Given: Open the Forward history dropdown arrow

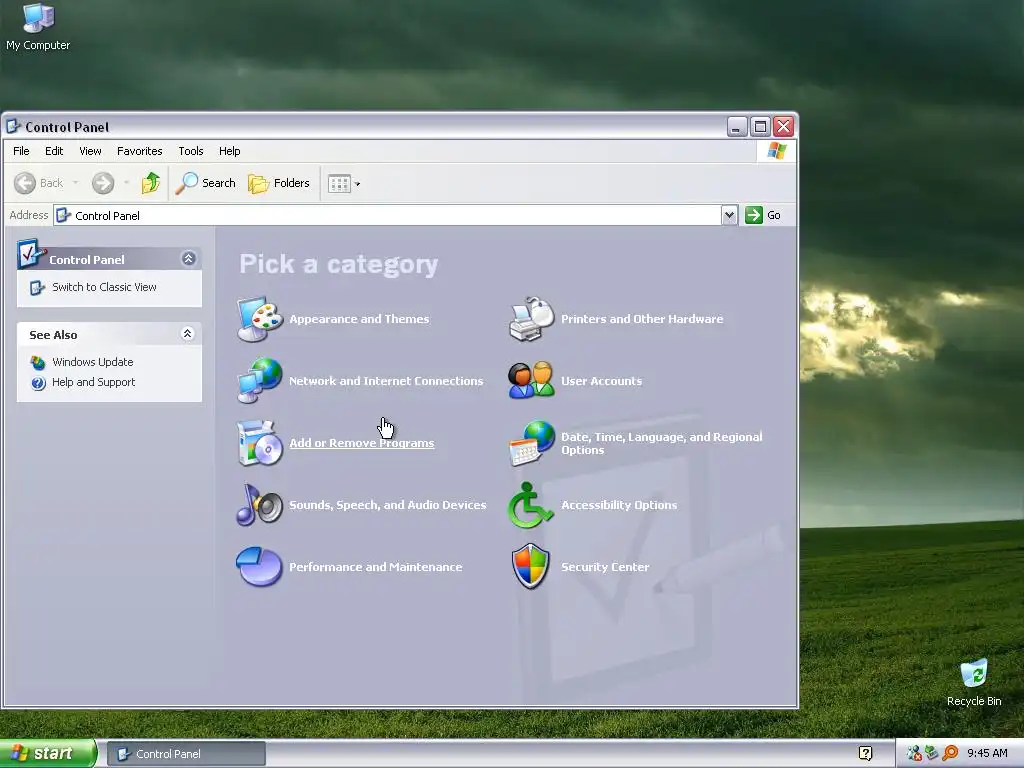Looking at the screenshot, I should (x=126, y=183).
